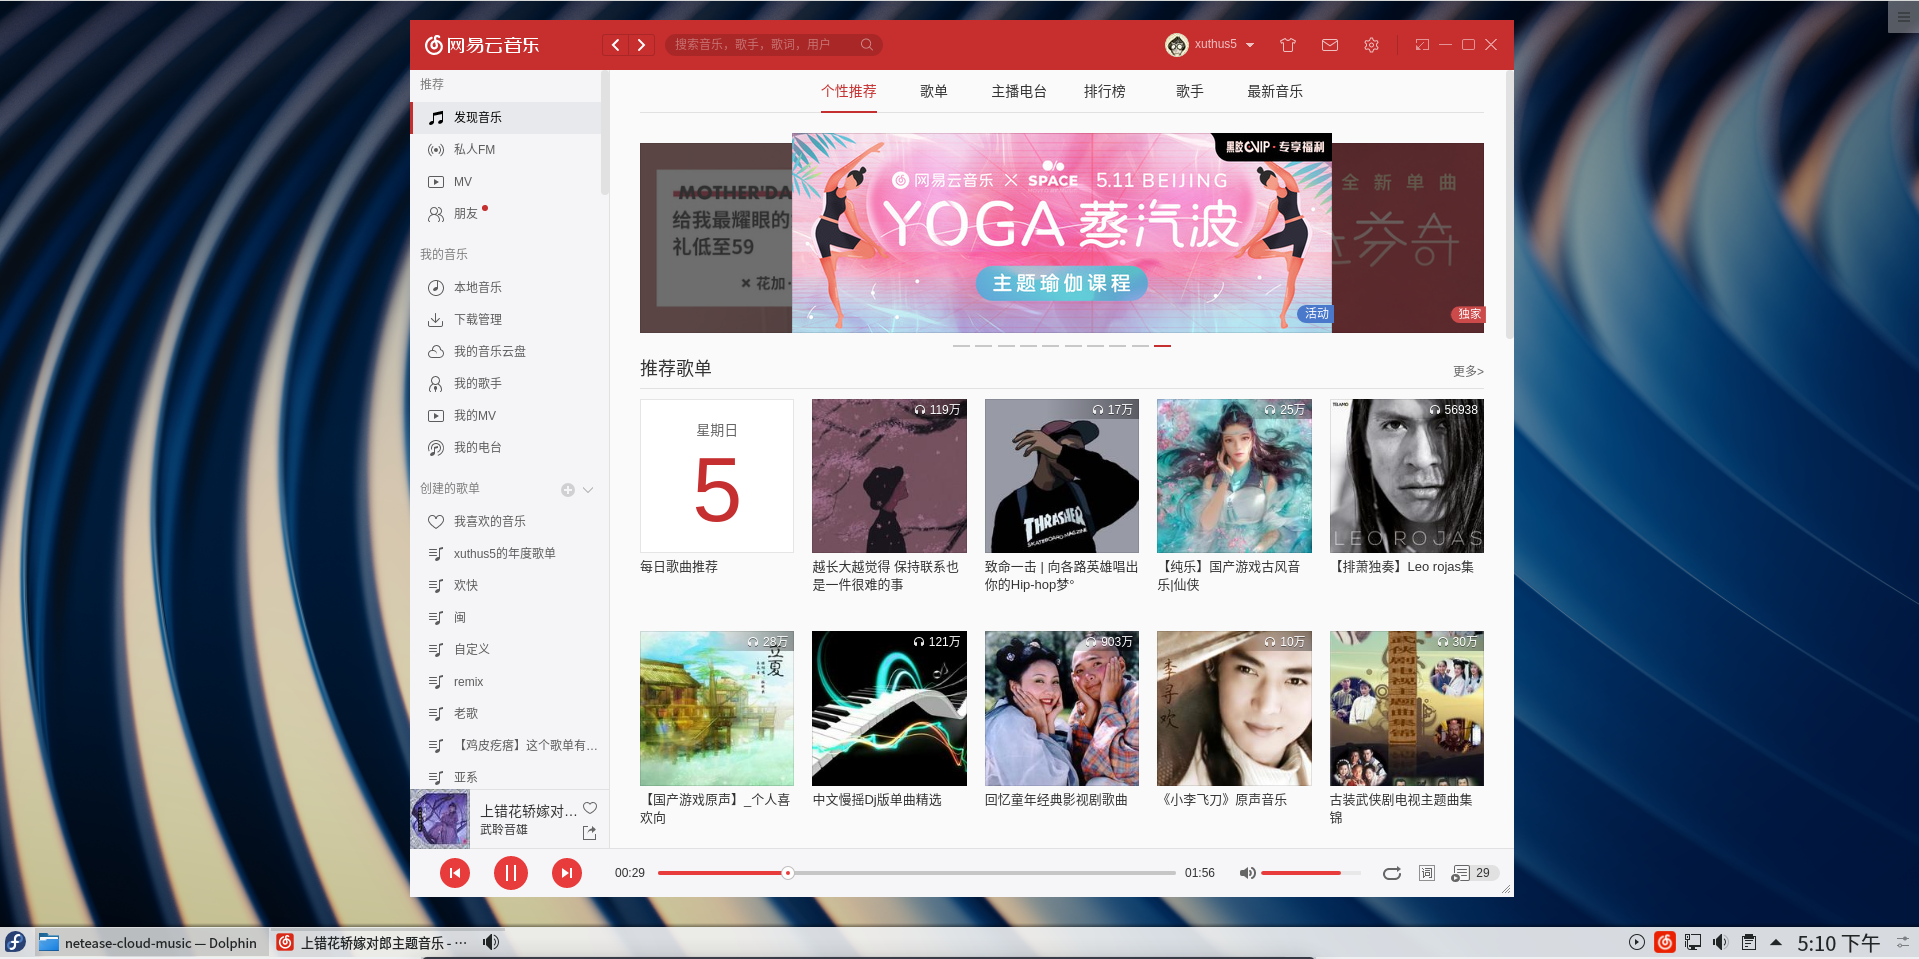1919x959 pixels.
Task: Open the remix playlist
Action: pyautogui.click(x=506, y=682)
